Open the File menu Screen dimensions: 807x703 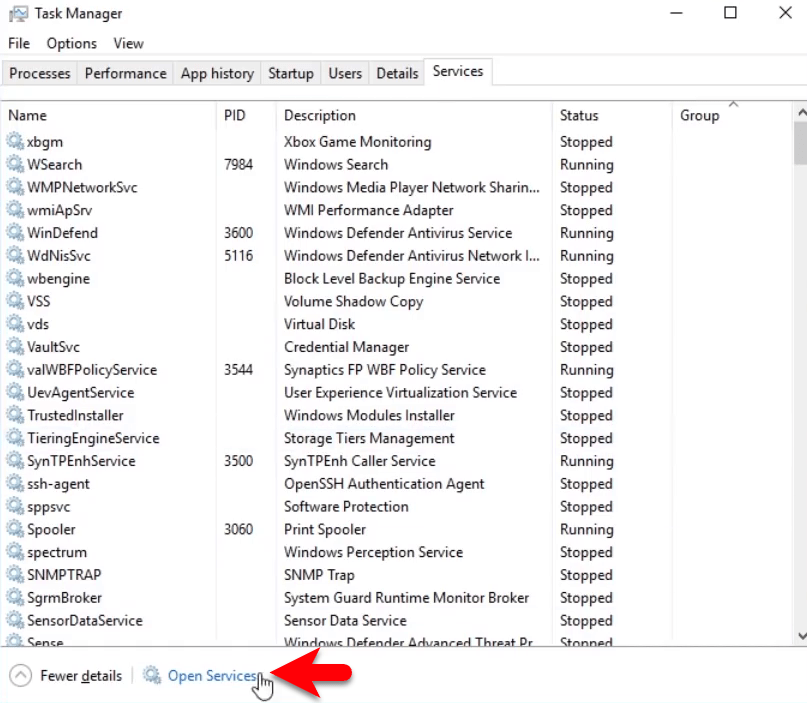19,43
